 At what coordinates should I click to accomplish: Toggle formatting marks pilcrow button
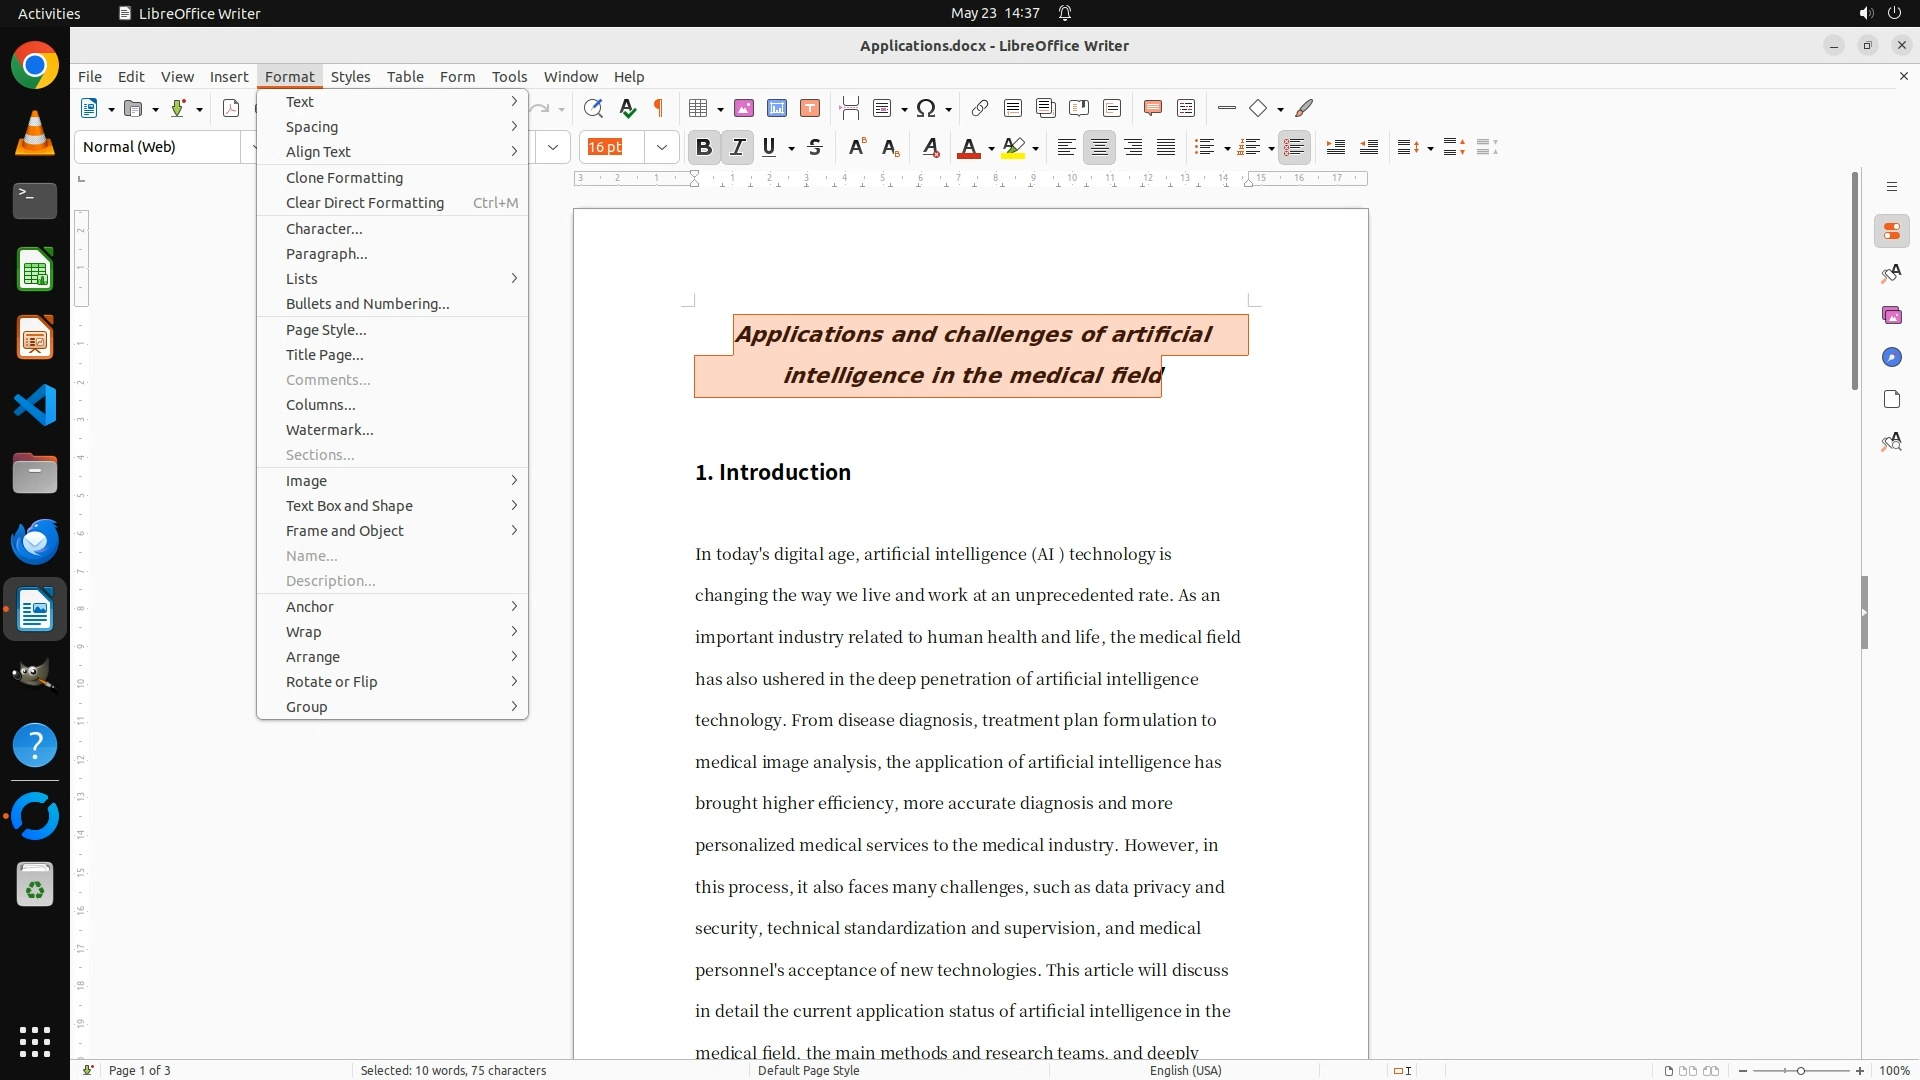tap(659, 108)
